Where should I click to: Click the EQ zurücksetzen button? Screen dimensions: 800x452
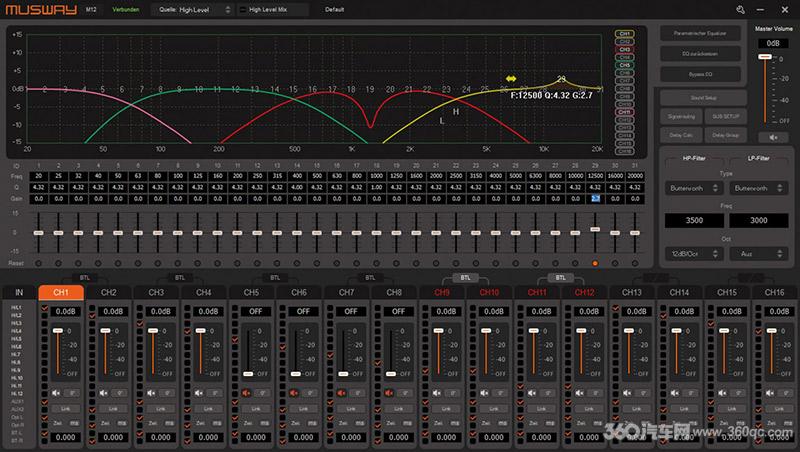pyautogui.click(x=700, y=54)
